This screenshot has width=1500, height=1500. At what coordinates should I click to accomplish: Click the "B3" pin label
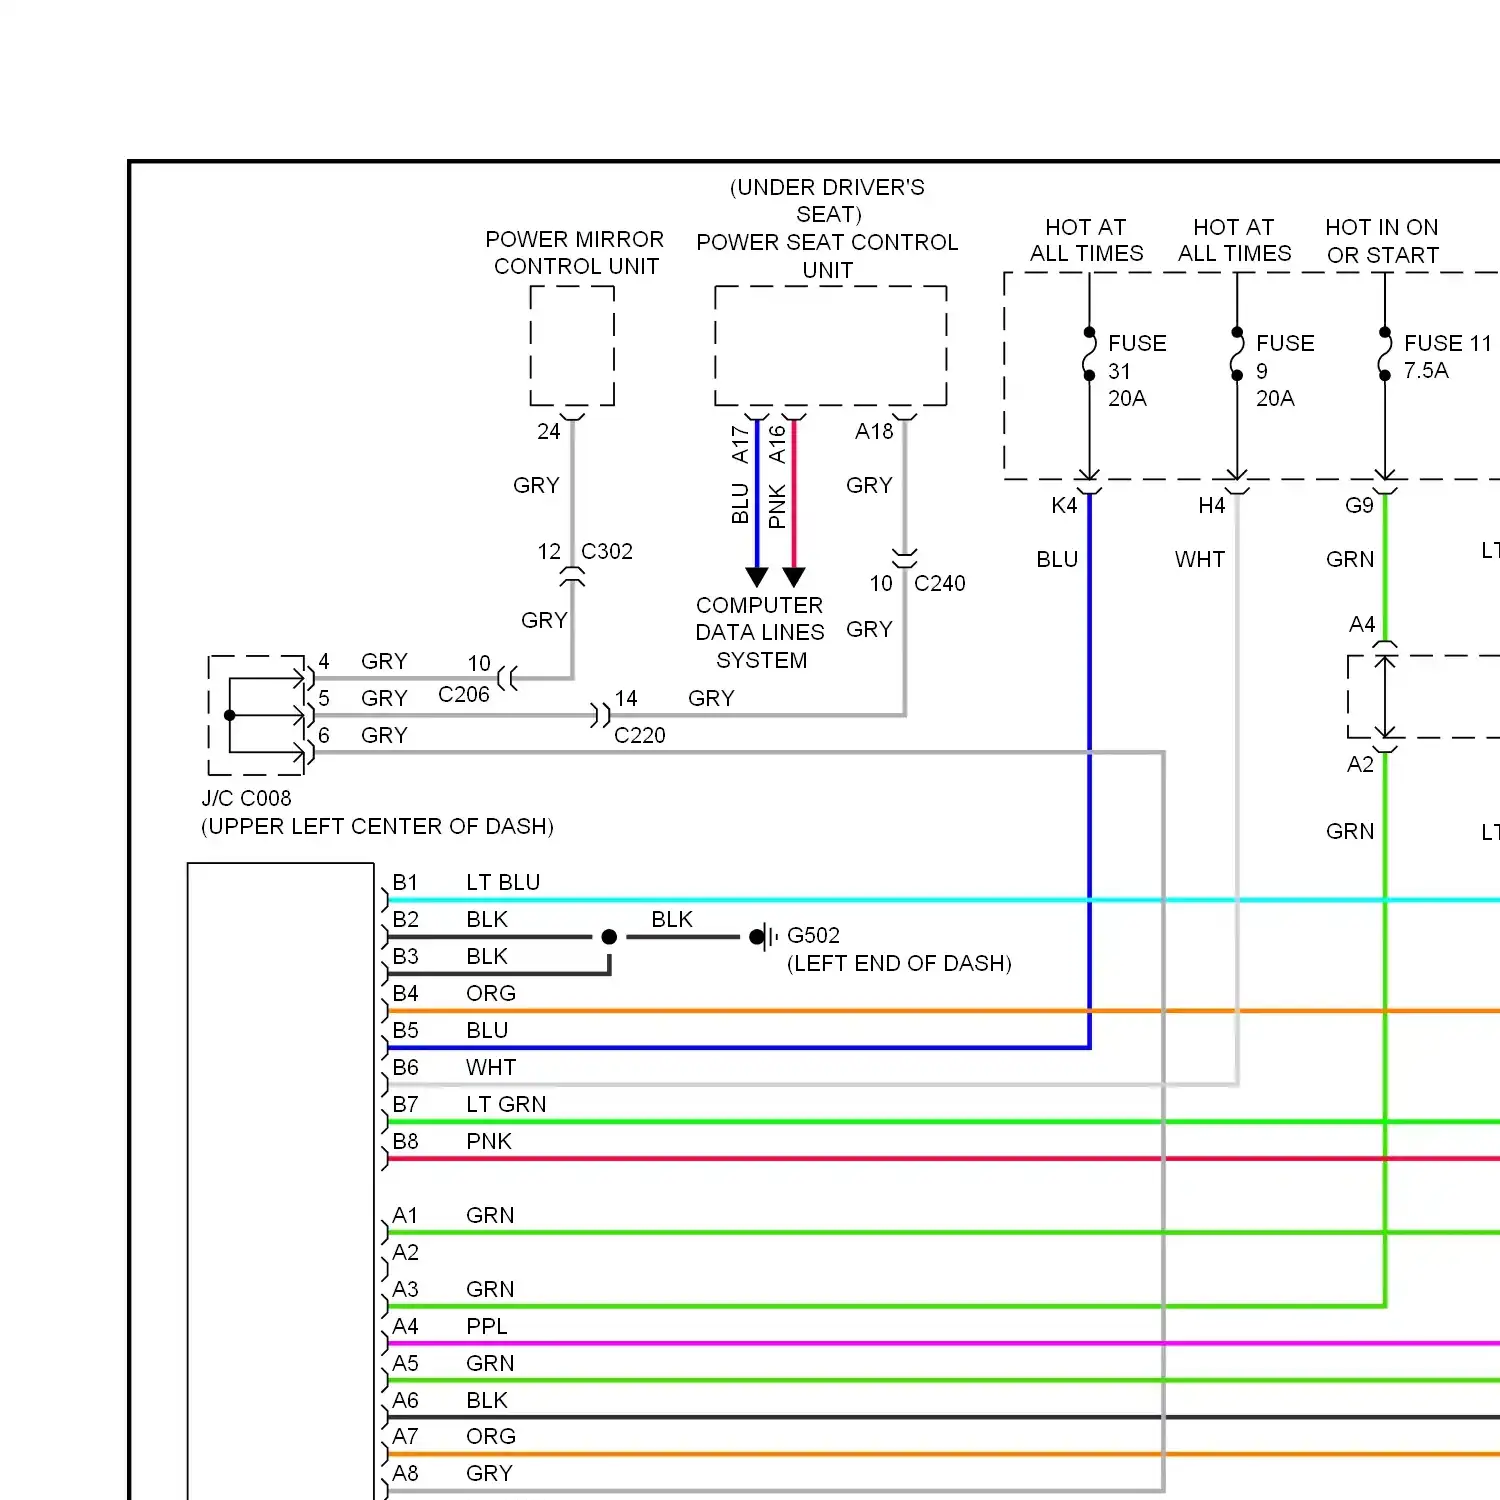point(405,956)
